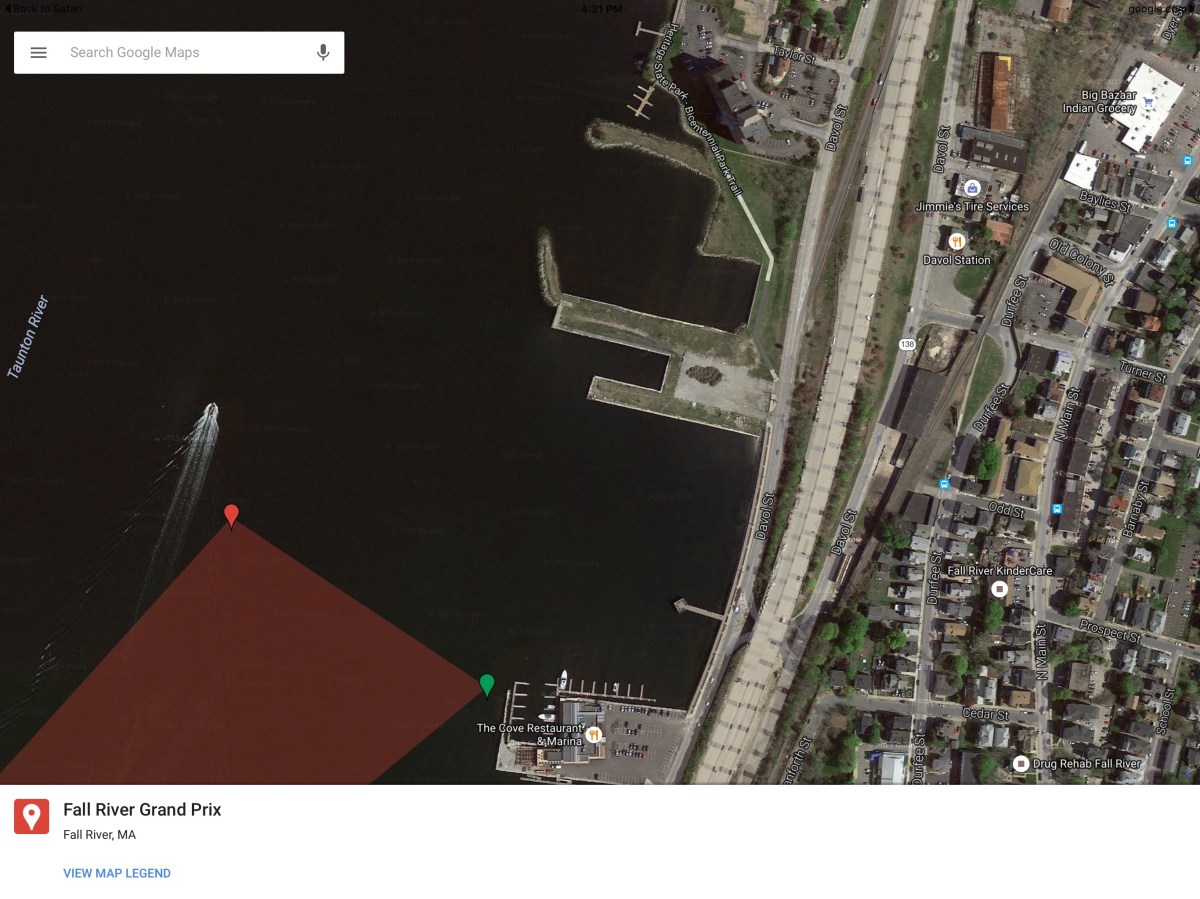
Task: Tap Big Bazaar Indian Grocery shopping icon
Action: [1149, 101]
